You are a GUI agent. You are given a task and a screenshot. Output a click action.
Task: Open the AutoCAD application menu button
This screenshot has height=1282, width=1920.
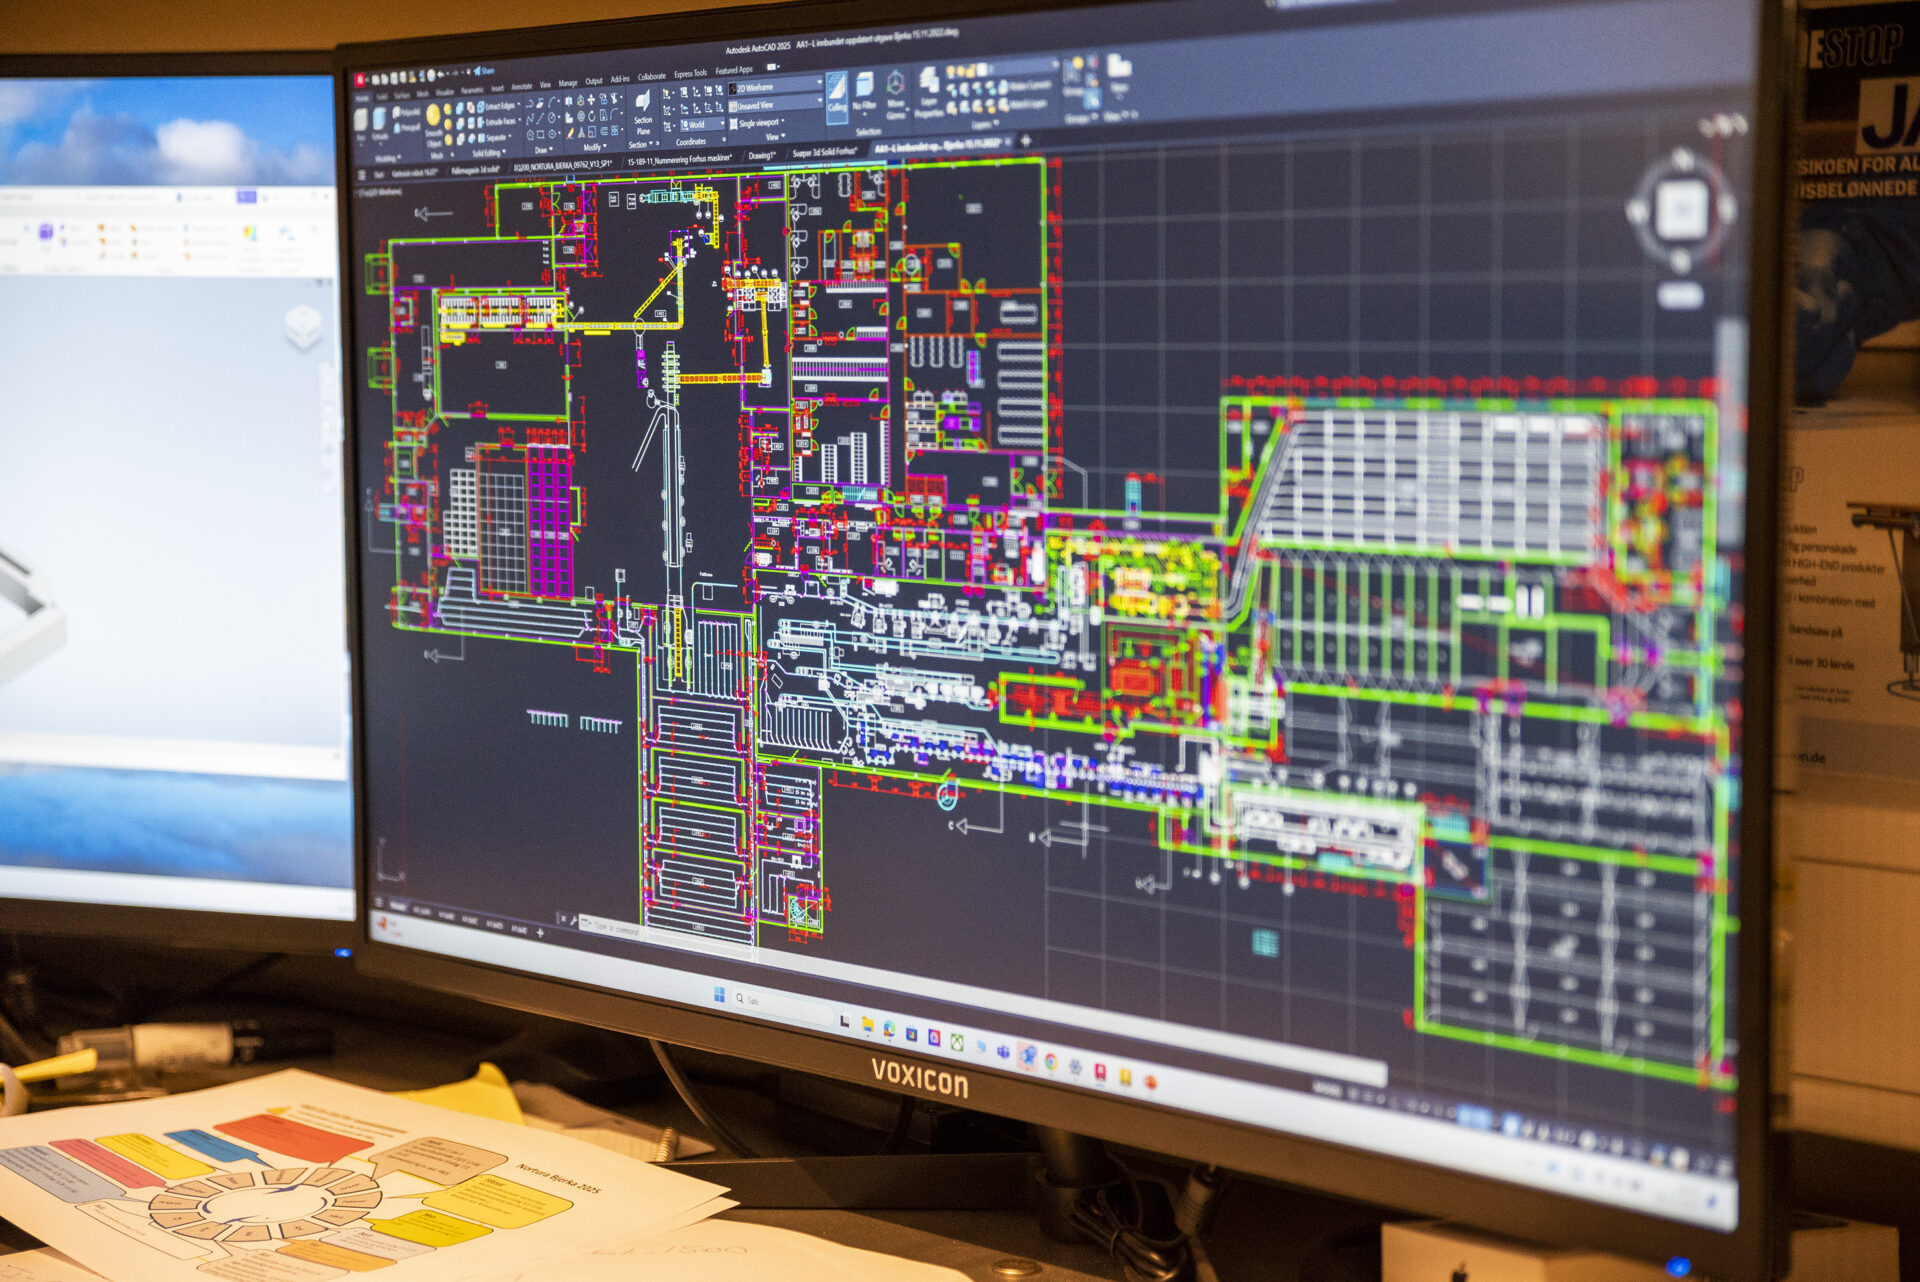click(x=359, y=79)
